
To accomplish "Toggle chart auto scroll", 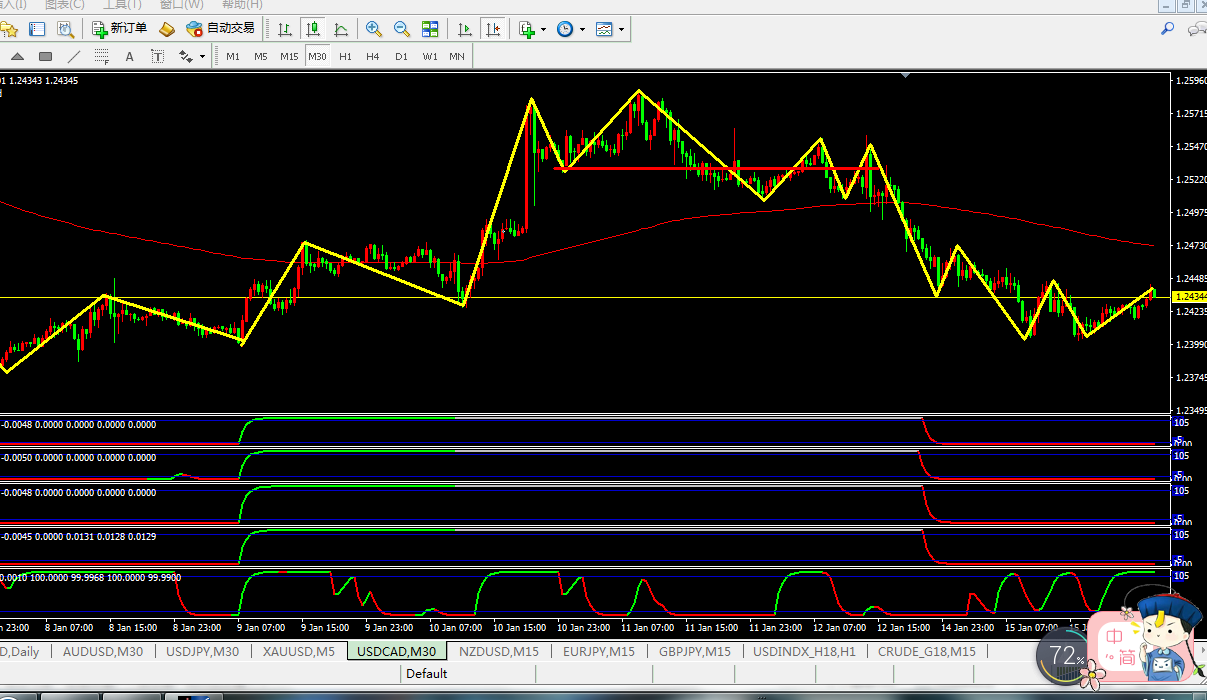I will (x=464, y=29).
